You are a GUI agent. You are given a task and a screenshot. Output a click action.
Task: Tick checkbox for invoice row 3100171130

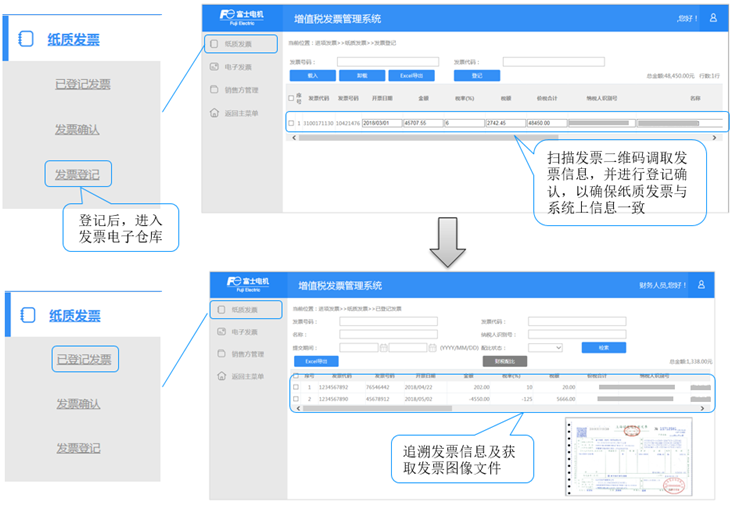click(292, 123)
